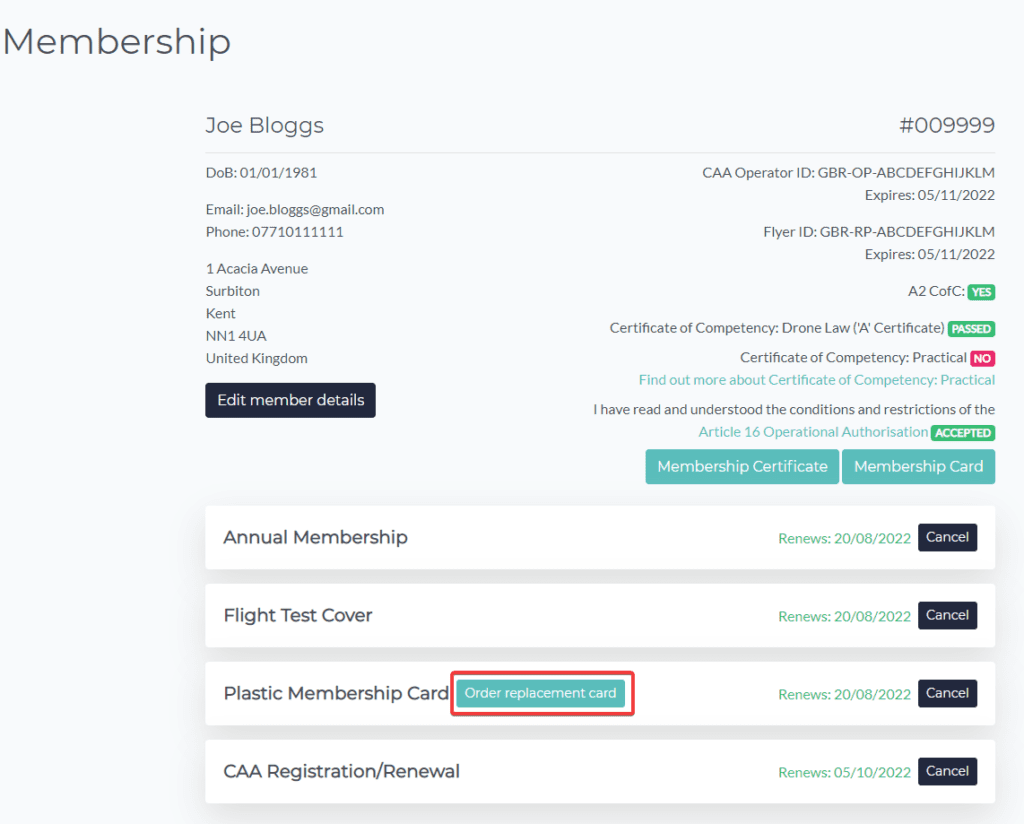Screen dimensions: 1024x824
Task: Click the green YES badge for A2 CofC
Action: [981, 292]
